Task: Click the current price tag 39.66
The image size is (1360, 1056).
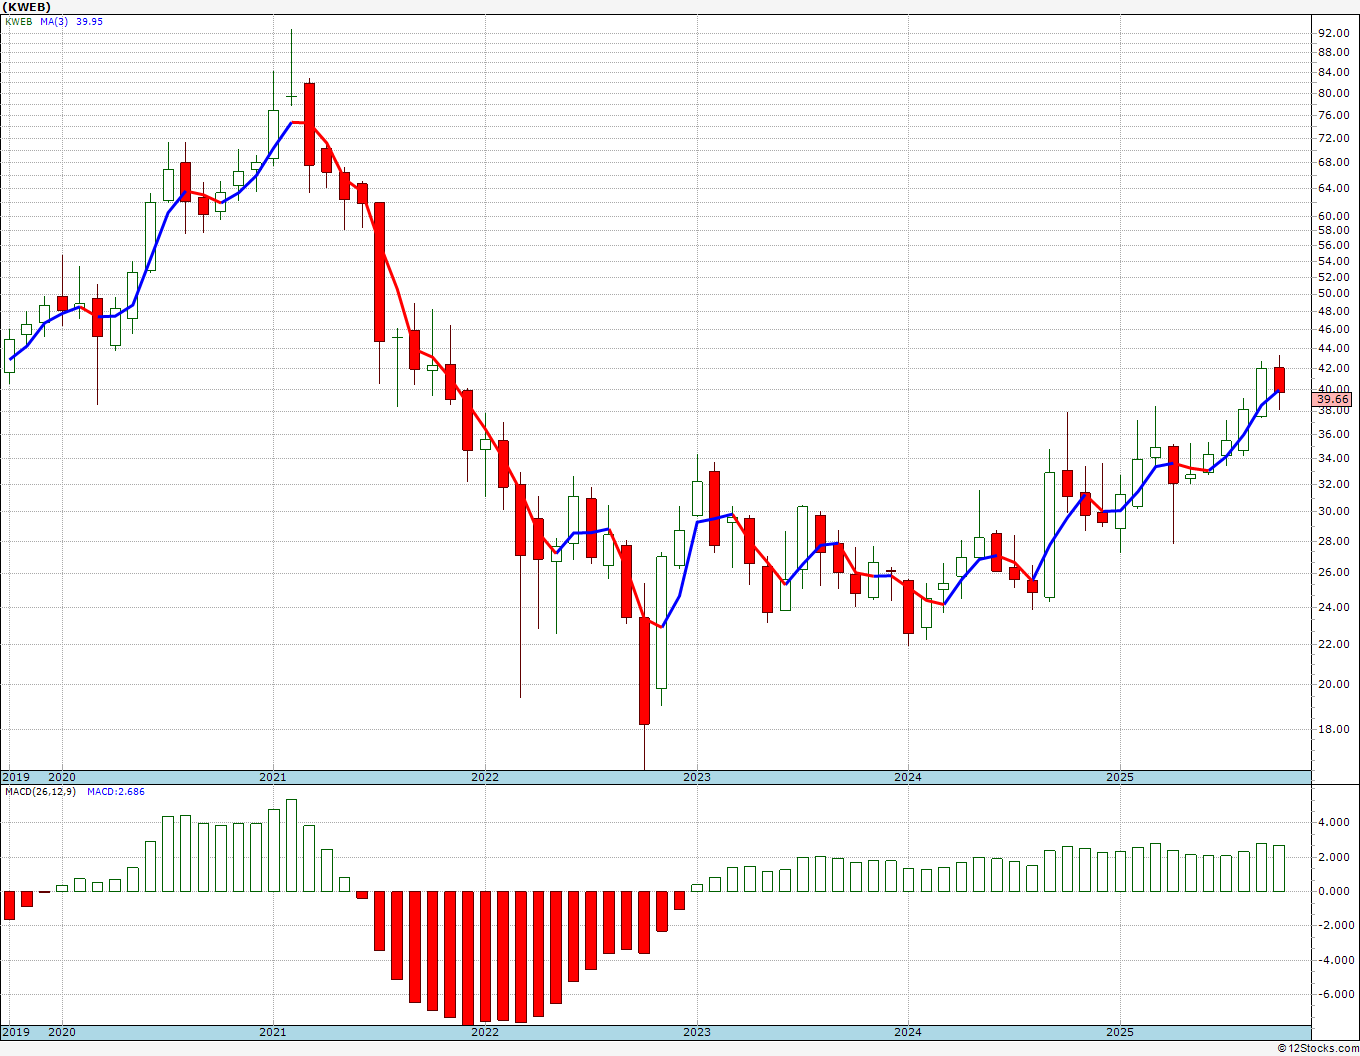Action: point(1333,399)
